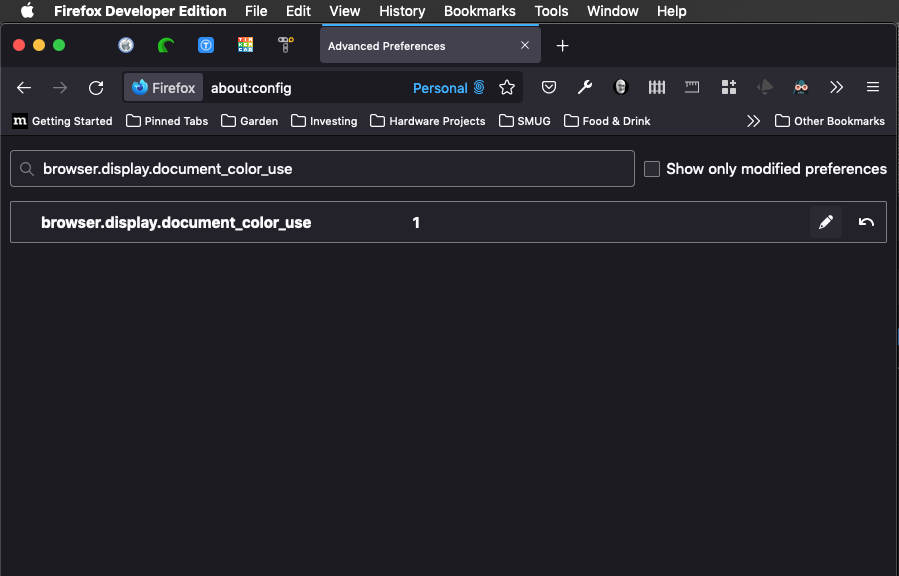Switch to the pinned tab with tool icon

coord(286,45)
